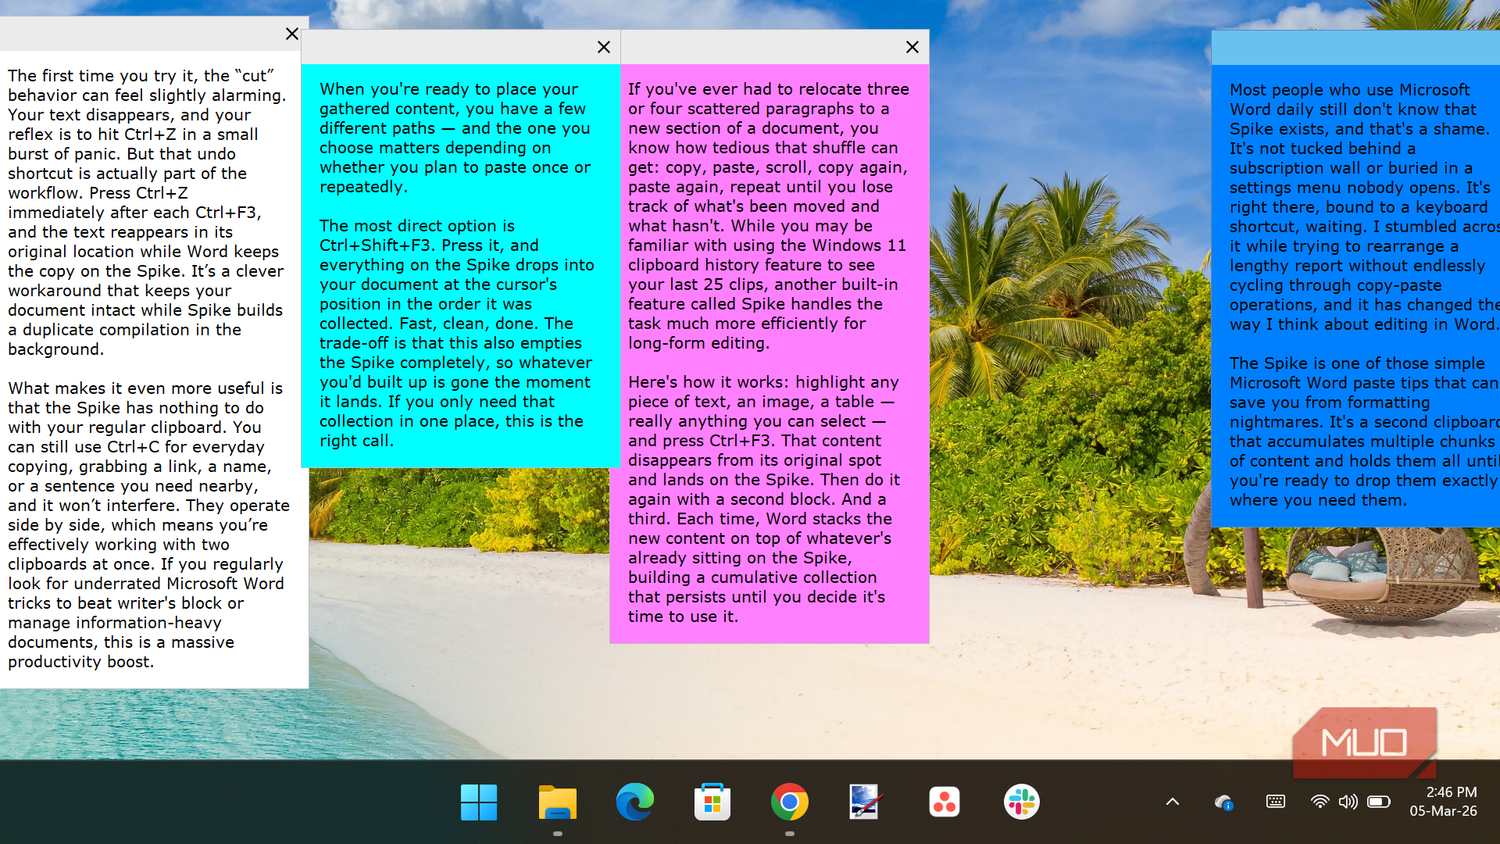Launch File Explorer from the taskbar
This screenshot has height=844, width=1500.
(x=557, y=802)
